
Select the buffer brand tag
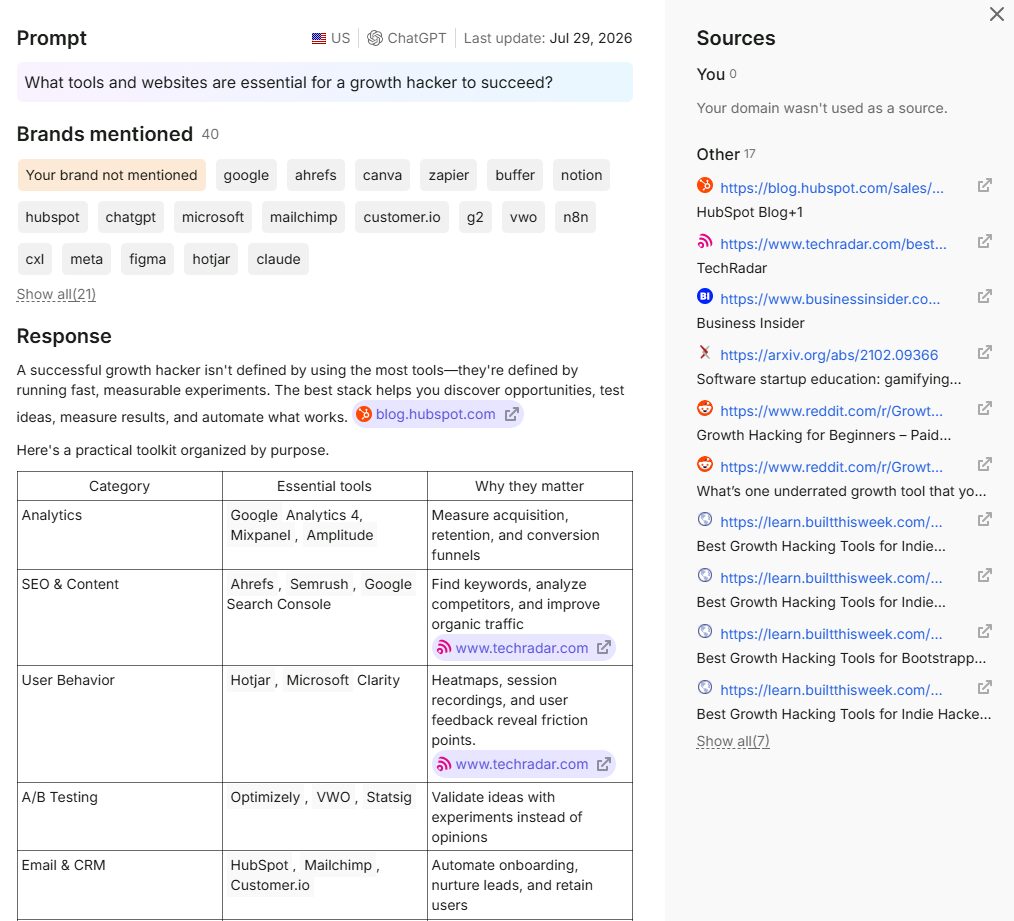[515, 175]
